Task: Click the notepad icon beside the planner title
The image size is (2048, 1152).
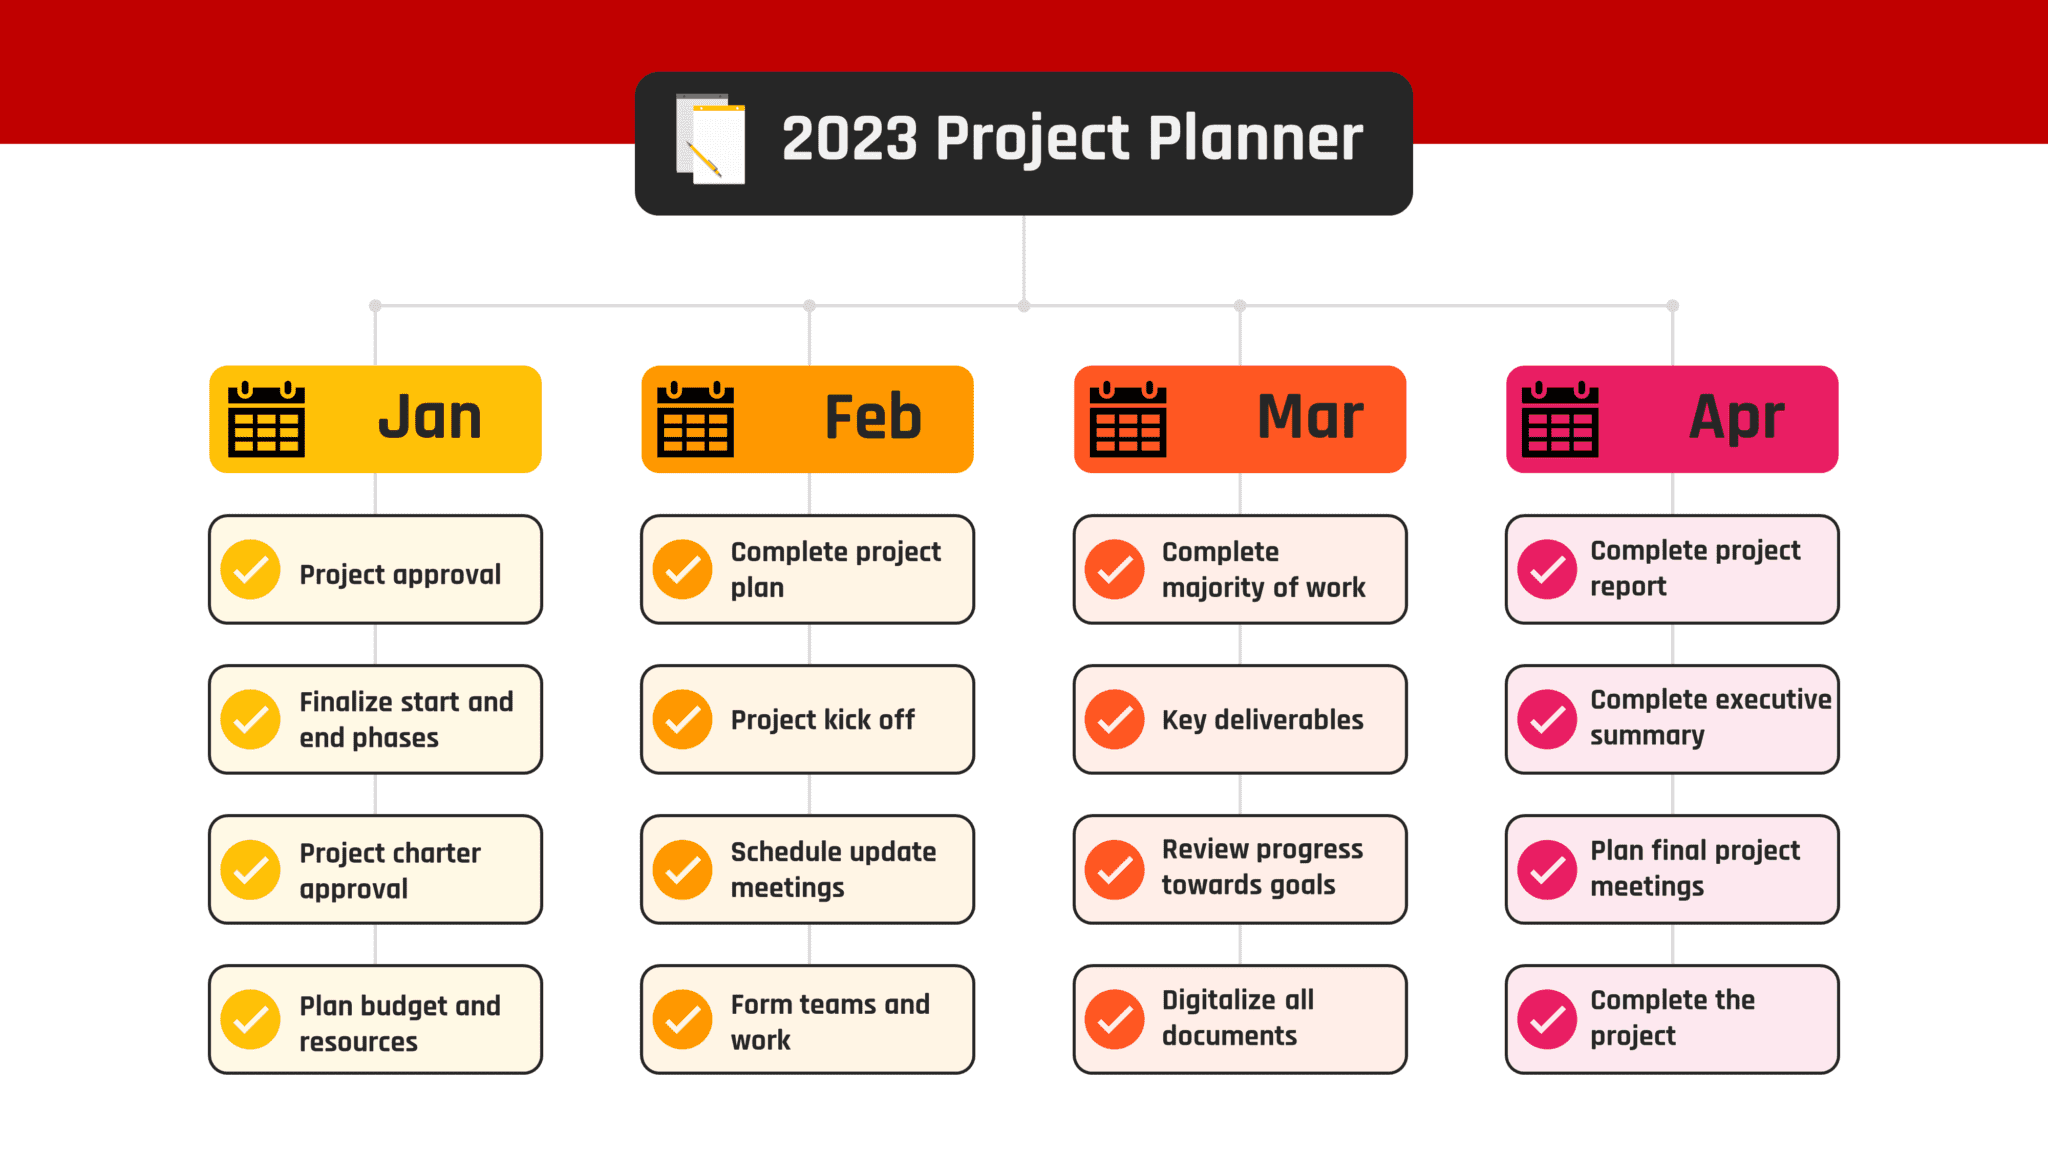Action: pyautogui.click(x=711, y=139)
